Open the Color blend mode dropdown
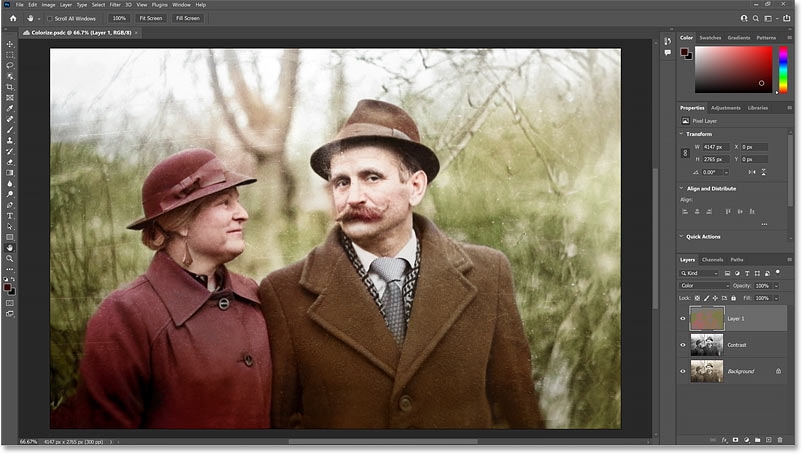 [x=705, y=286]
